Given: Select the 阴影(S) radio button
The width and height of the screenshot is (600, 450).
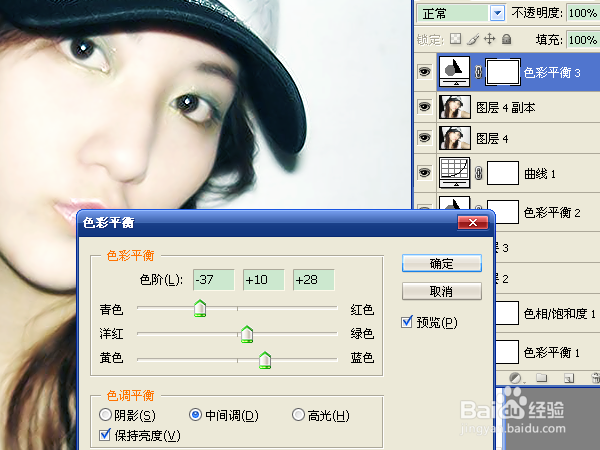Looking at the screenshot, I should click(105, 415).
